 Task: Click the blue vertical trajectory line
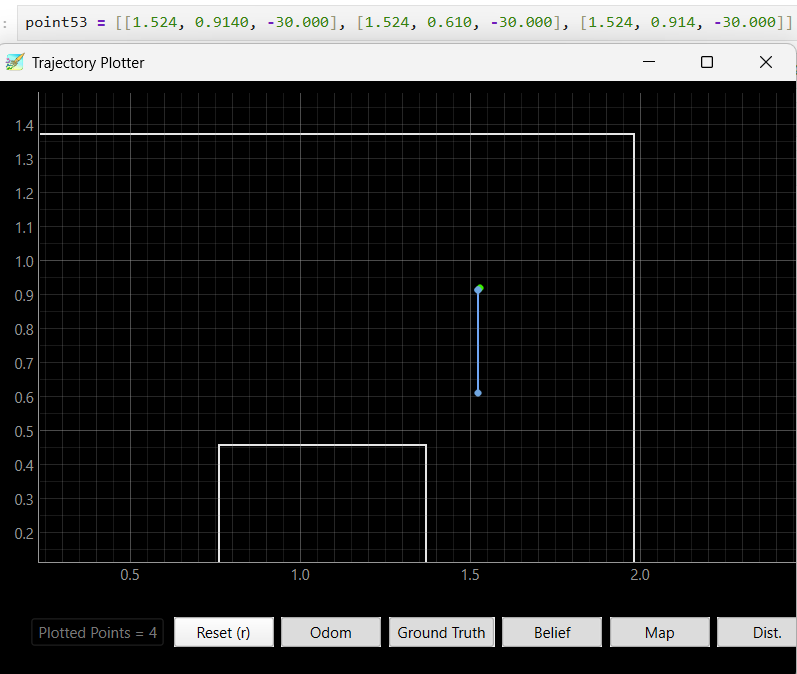pyautogui.click(x=478, y=342)
